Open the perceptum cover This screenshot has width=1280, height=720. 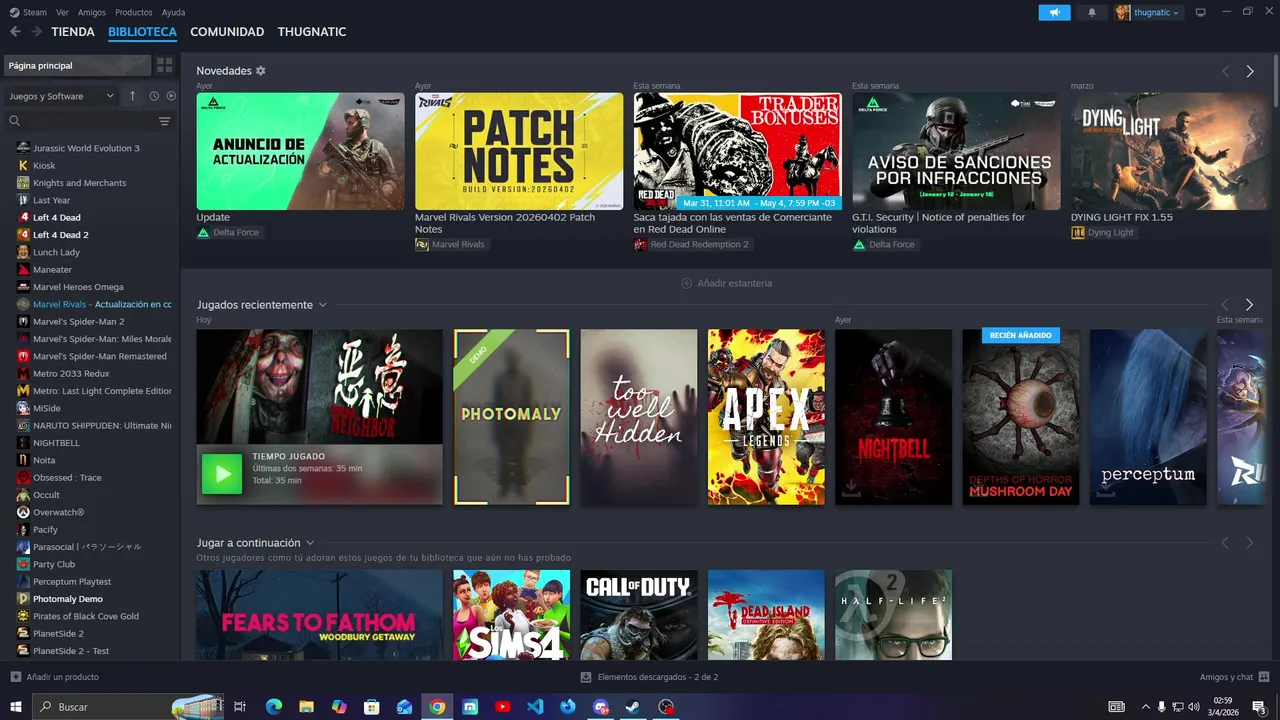(x=1148, y=417)
